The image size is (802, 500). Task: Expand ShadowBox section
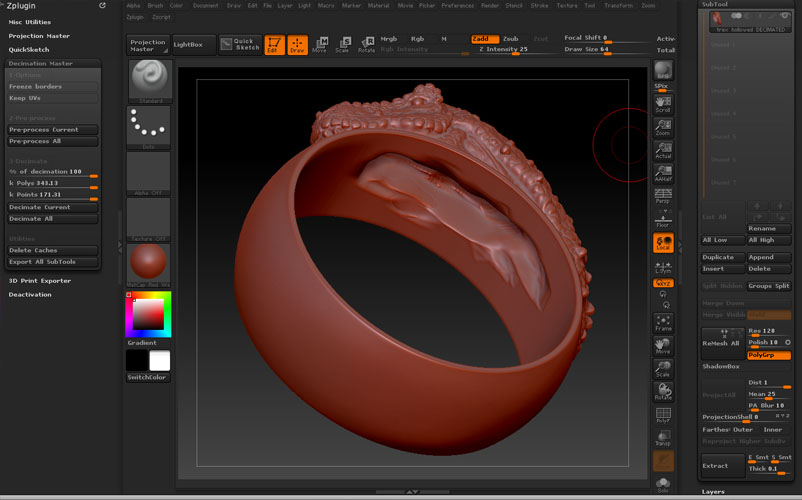[721, 367]
